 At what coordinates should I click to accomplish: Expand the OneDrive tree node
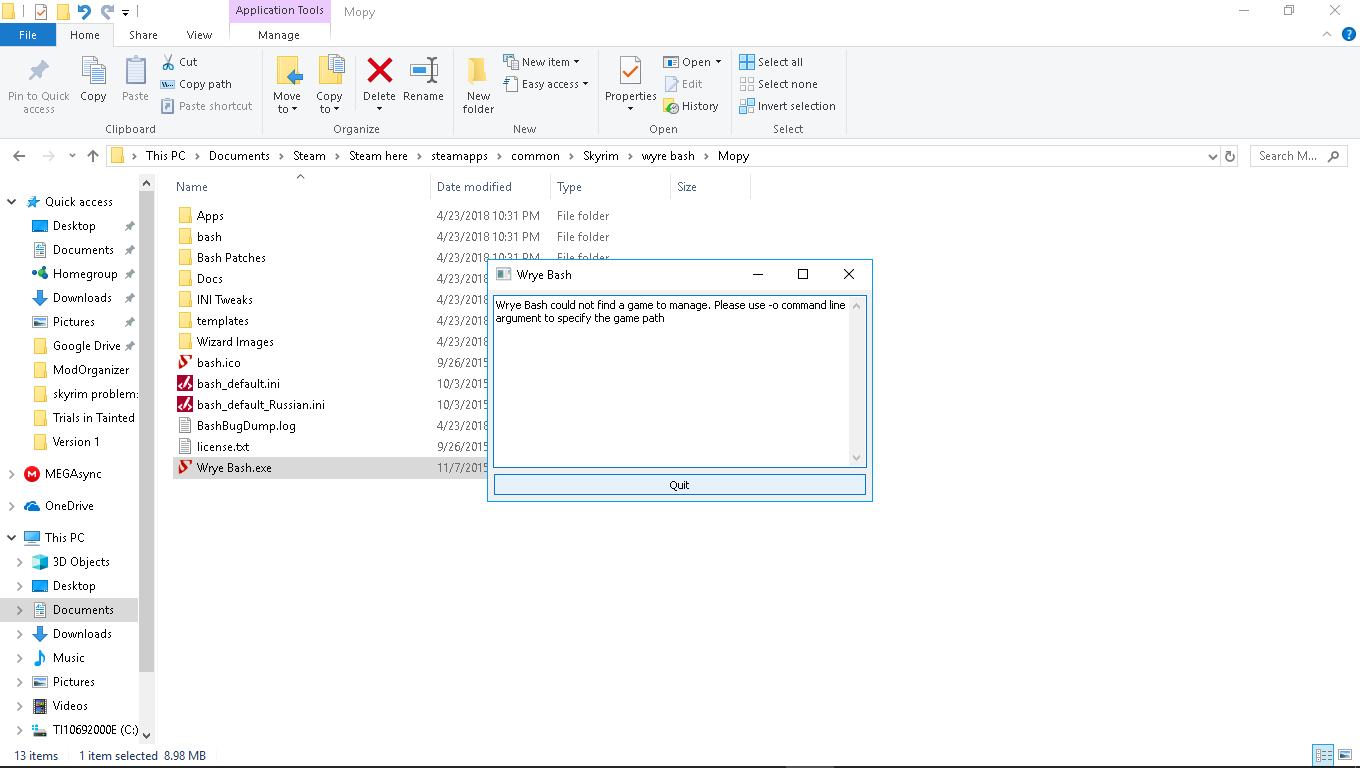coord(11,506)
